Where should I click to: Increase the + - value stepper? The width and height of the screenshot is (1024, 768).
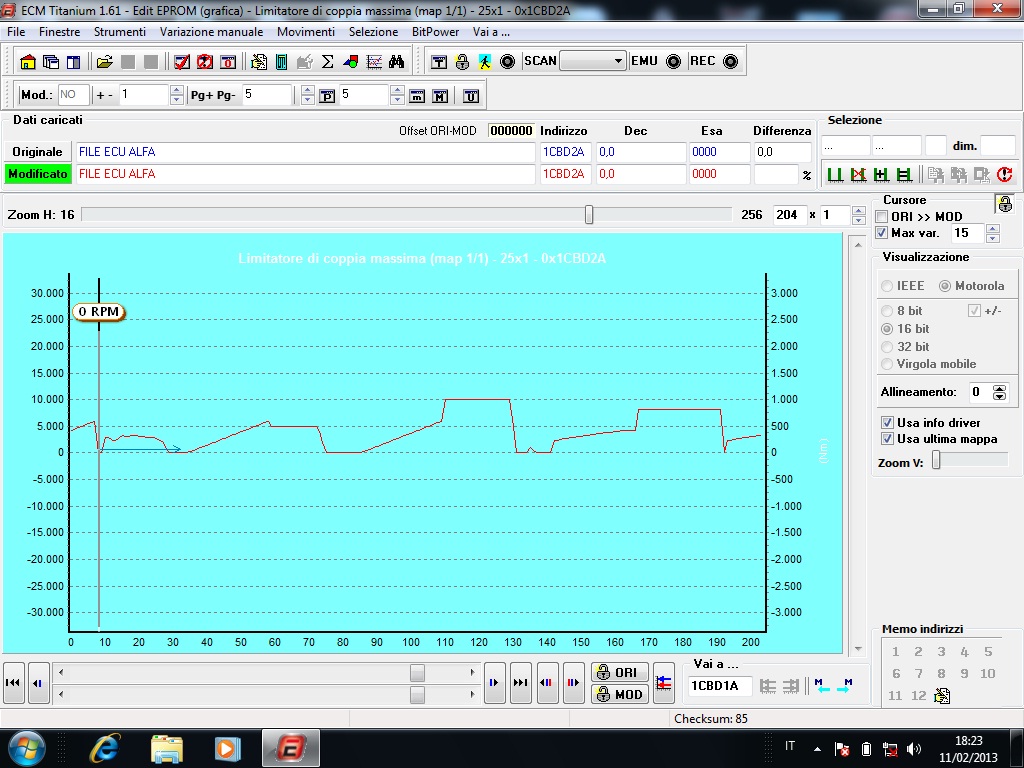point(176,90)
